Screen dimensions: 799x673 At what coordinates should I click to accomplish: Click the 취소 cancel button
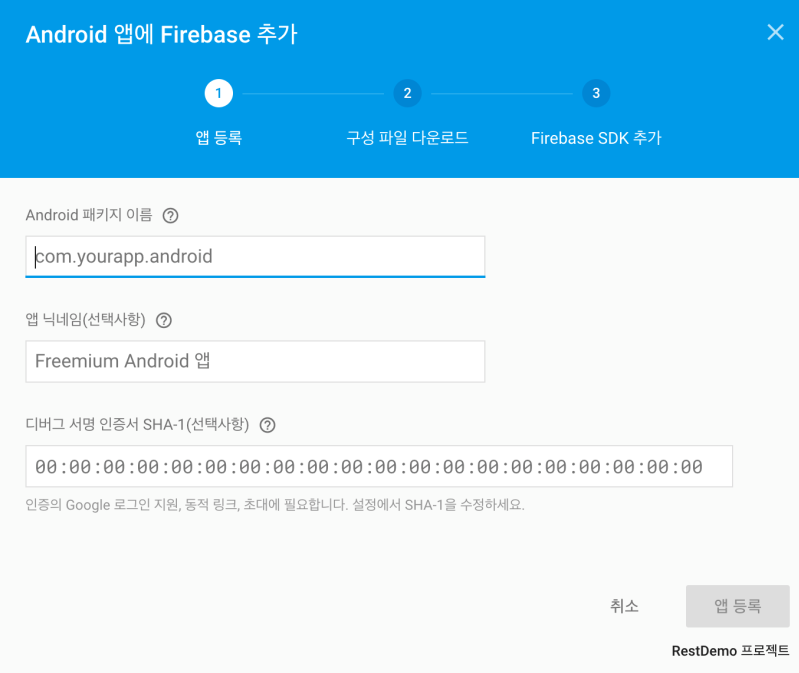(624, 606)
